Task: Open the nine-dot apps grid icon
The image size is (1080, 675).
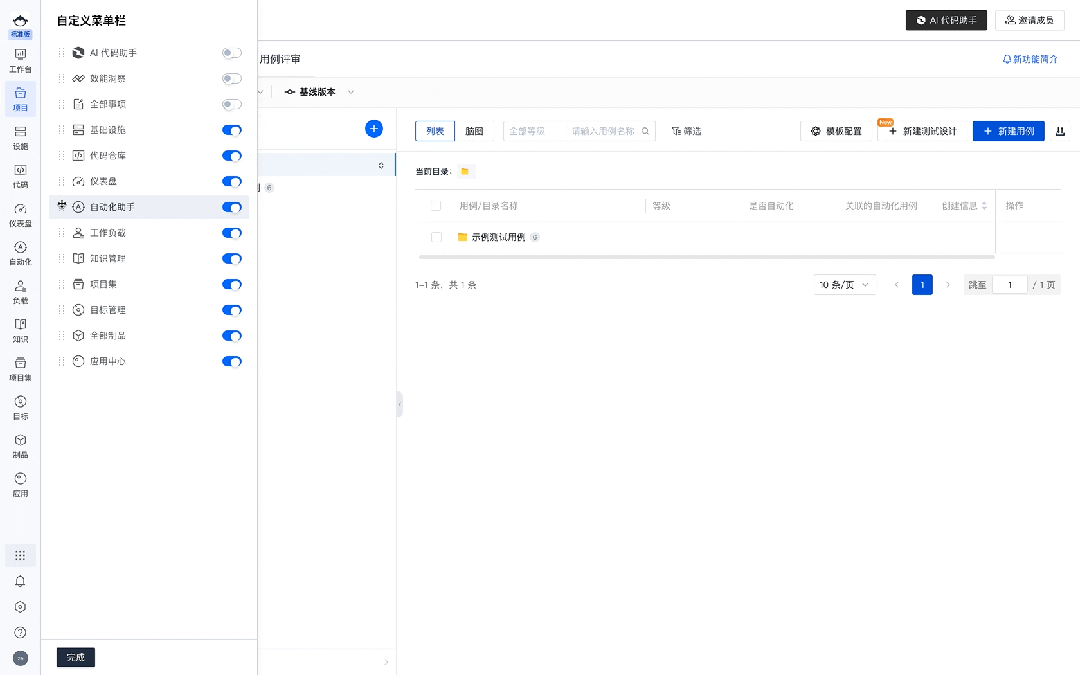Action: [x=20, y=555]
